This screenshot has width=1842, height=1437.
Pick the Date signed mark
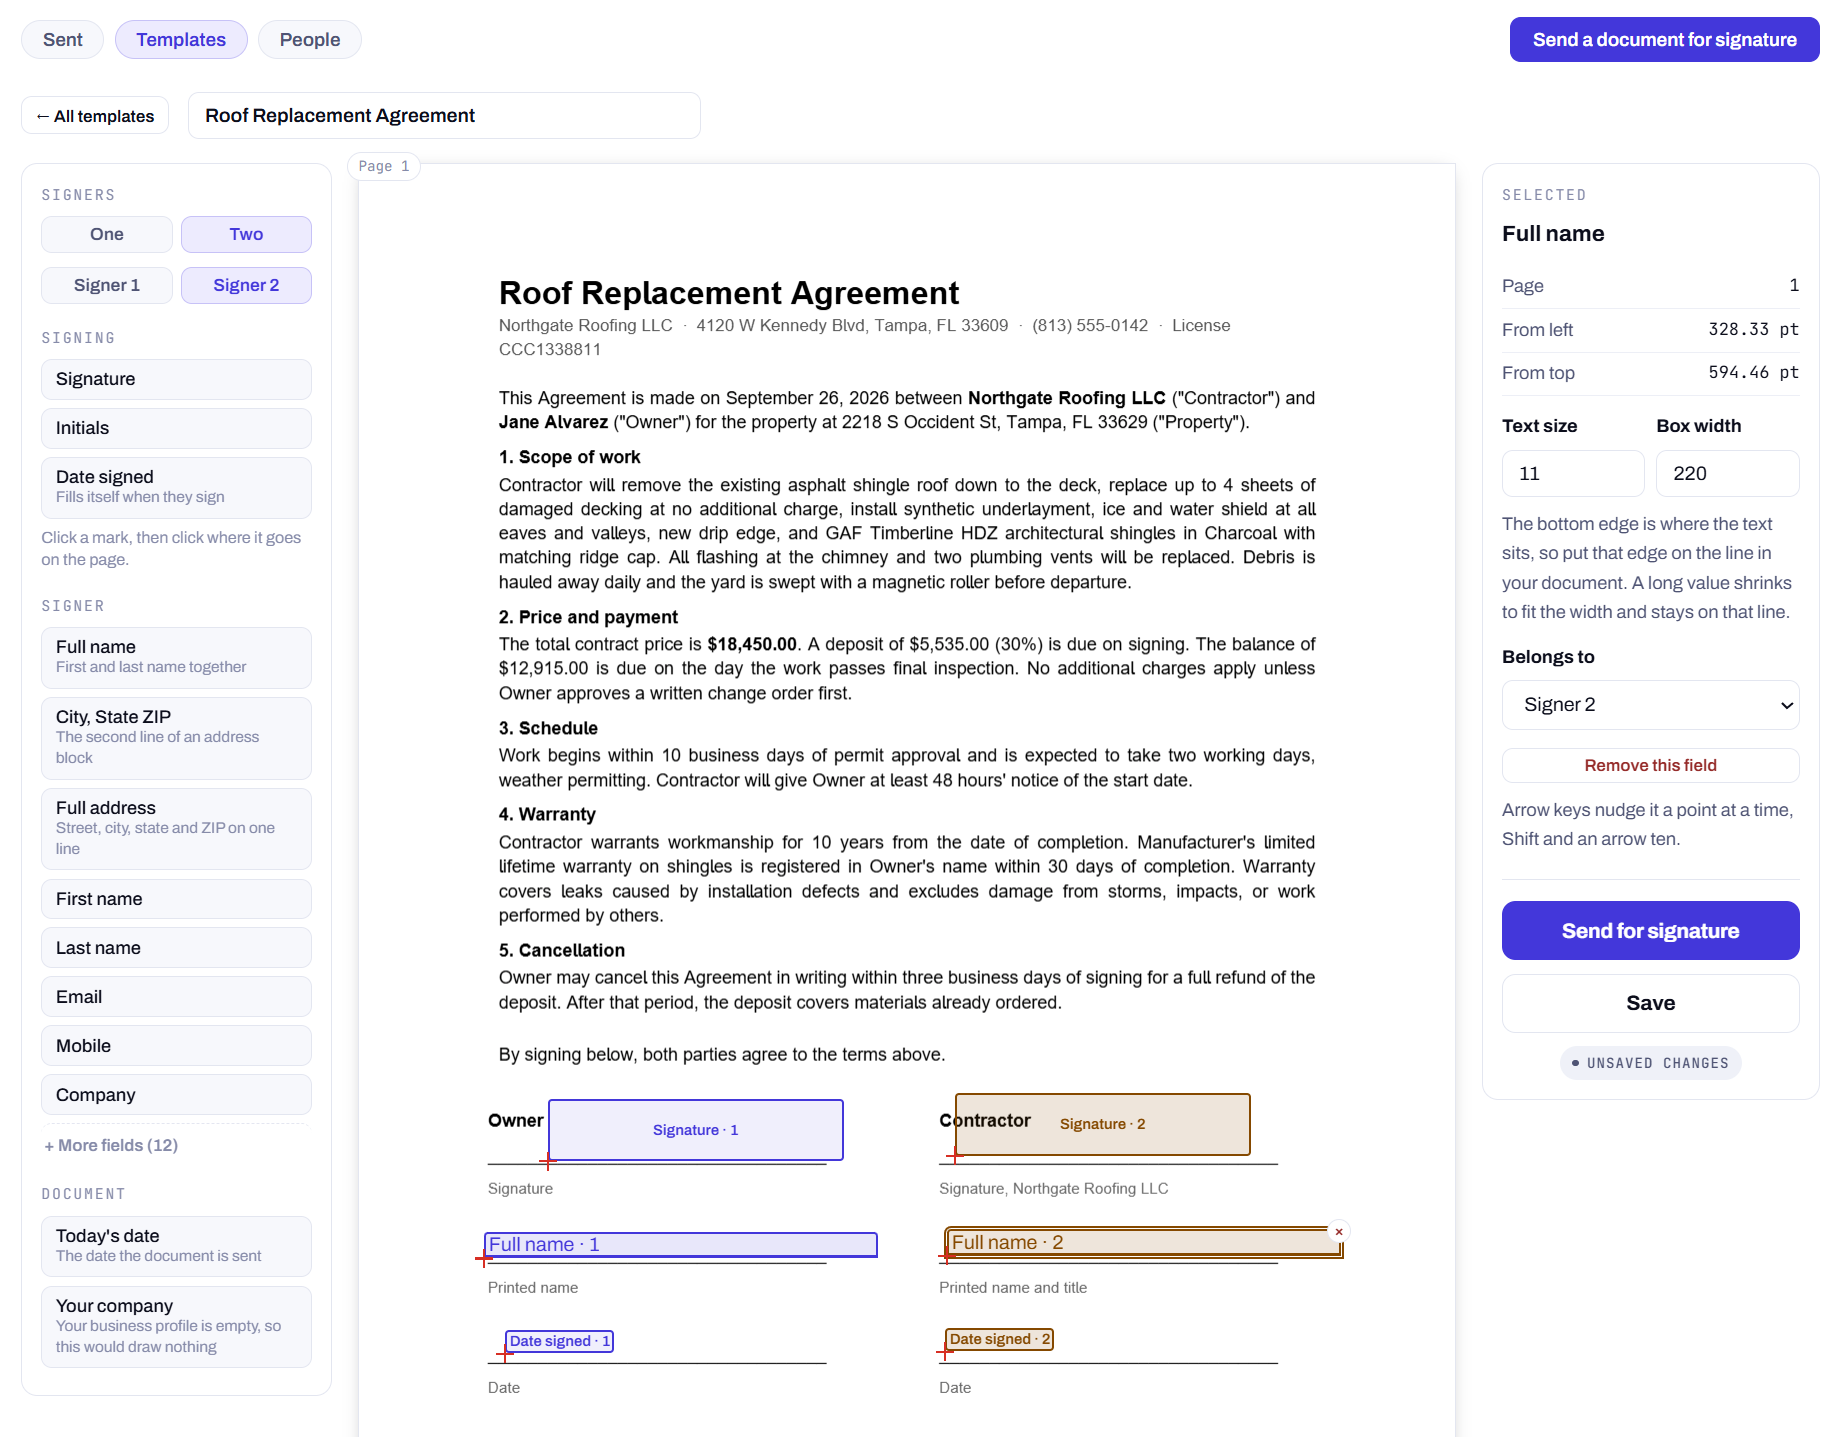point(176,487)
